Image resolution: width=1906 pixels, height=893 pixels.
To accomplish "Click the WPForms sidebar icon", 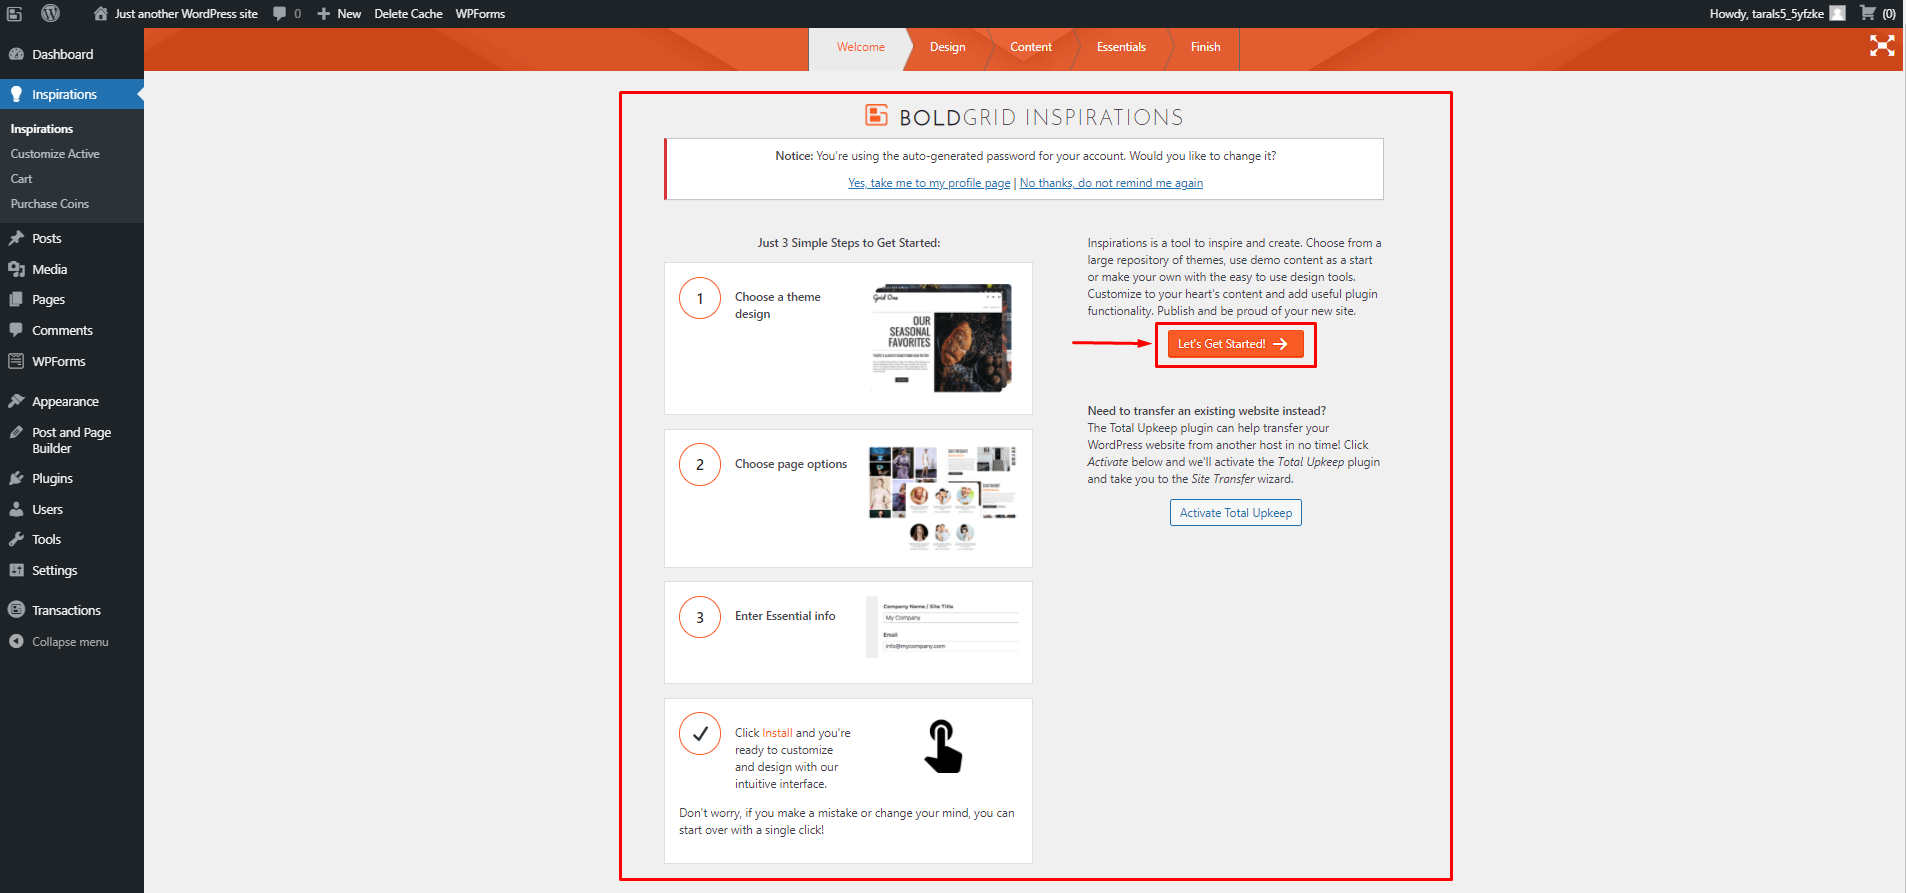I will pos(16,361).
